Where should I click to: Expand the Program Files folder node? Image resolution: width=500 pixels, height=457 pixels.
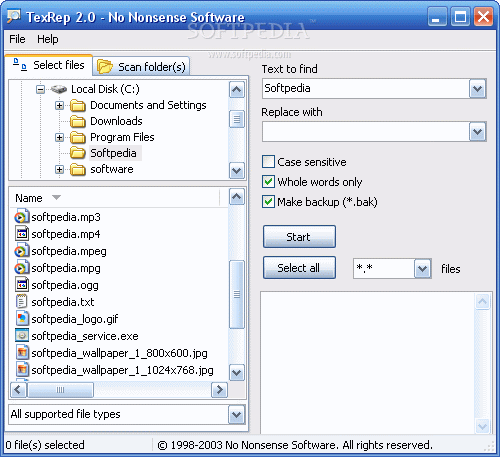pyautogui.click(x=59, y=137)
